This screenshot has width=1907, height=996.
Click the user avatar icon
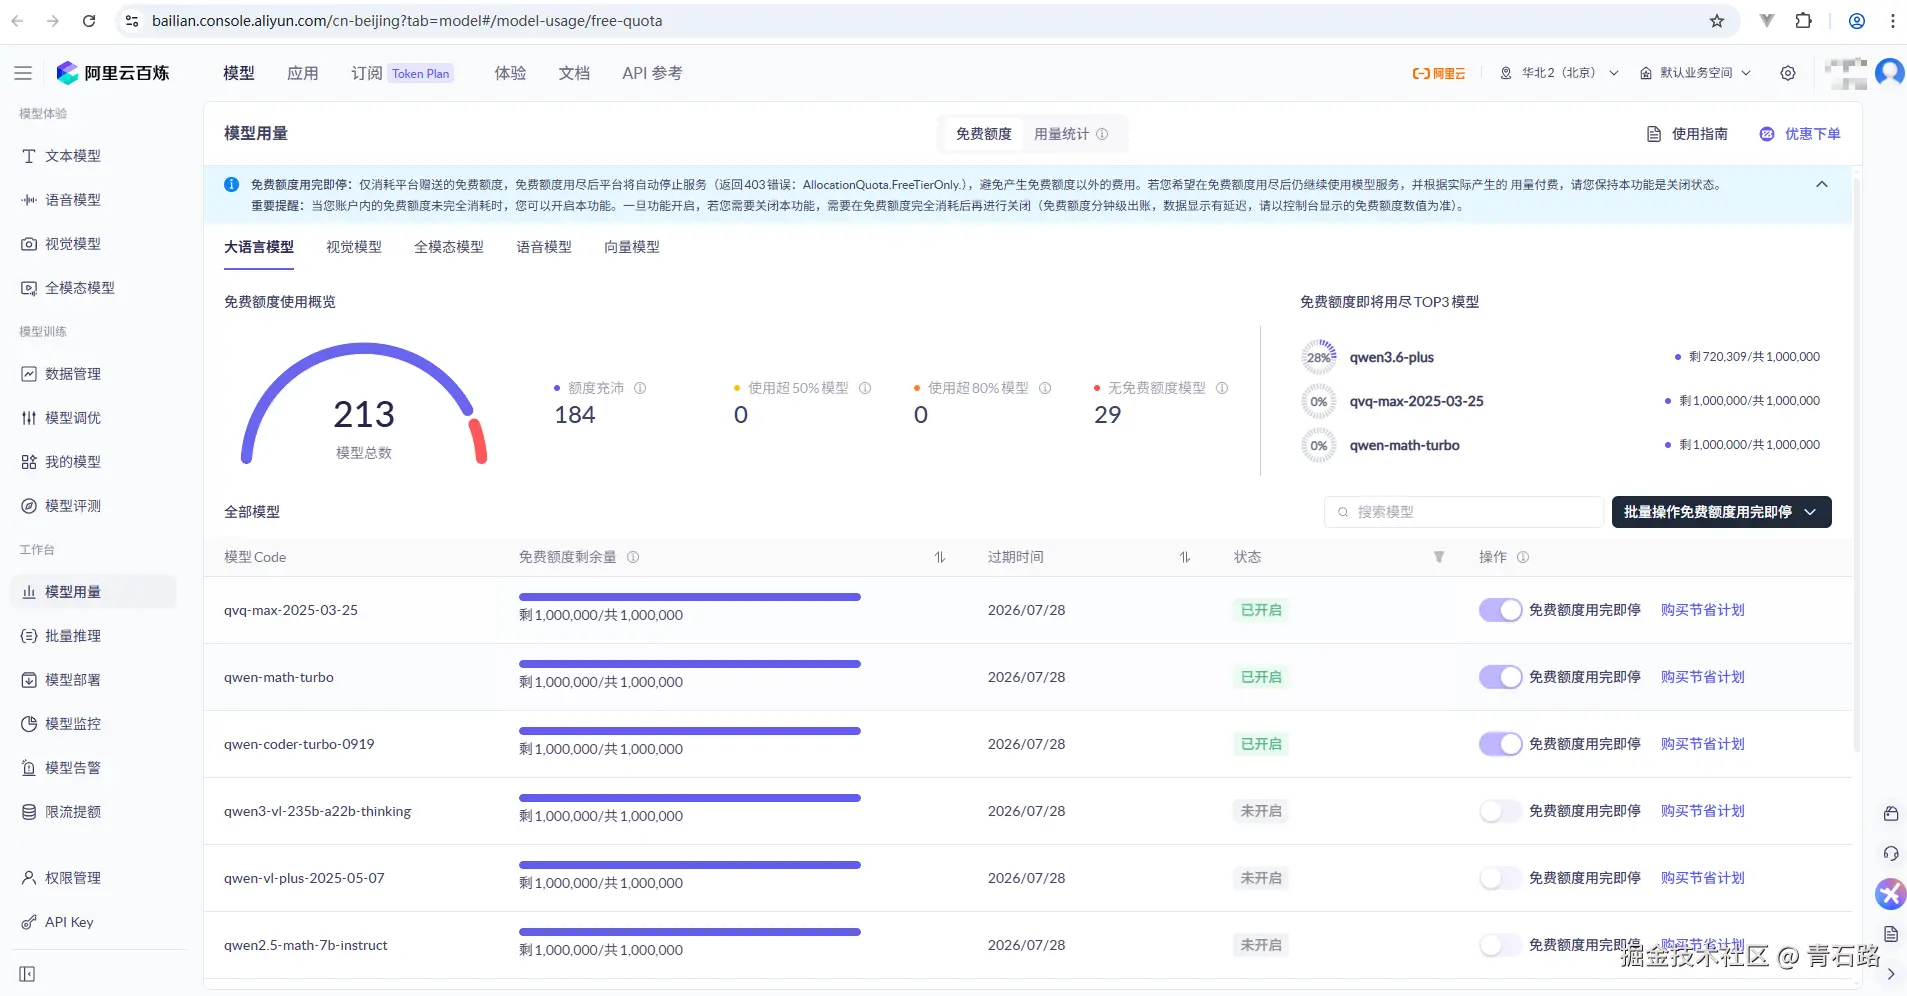[x=1890, y=73]
